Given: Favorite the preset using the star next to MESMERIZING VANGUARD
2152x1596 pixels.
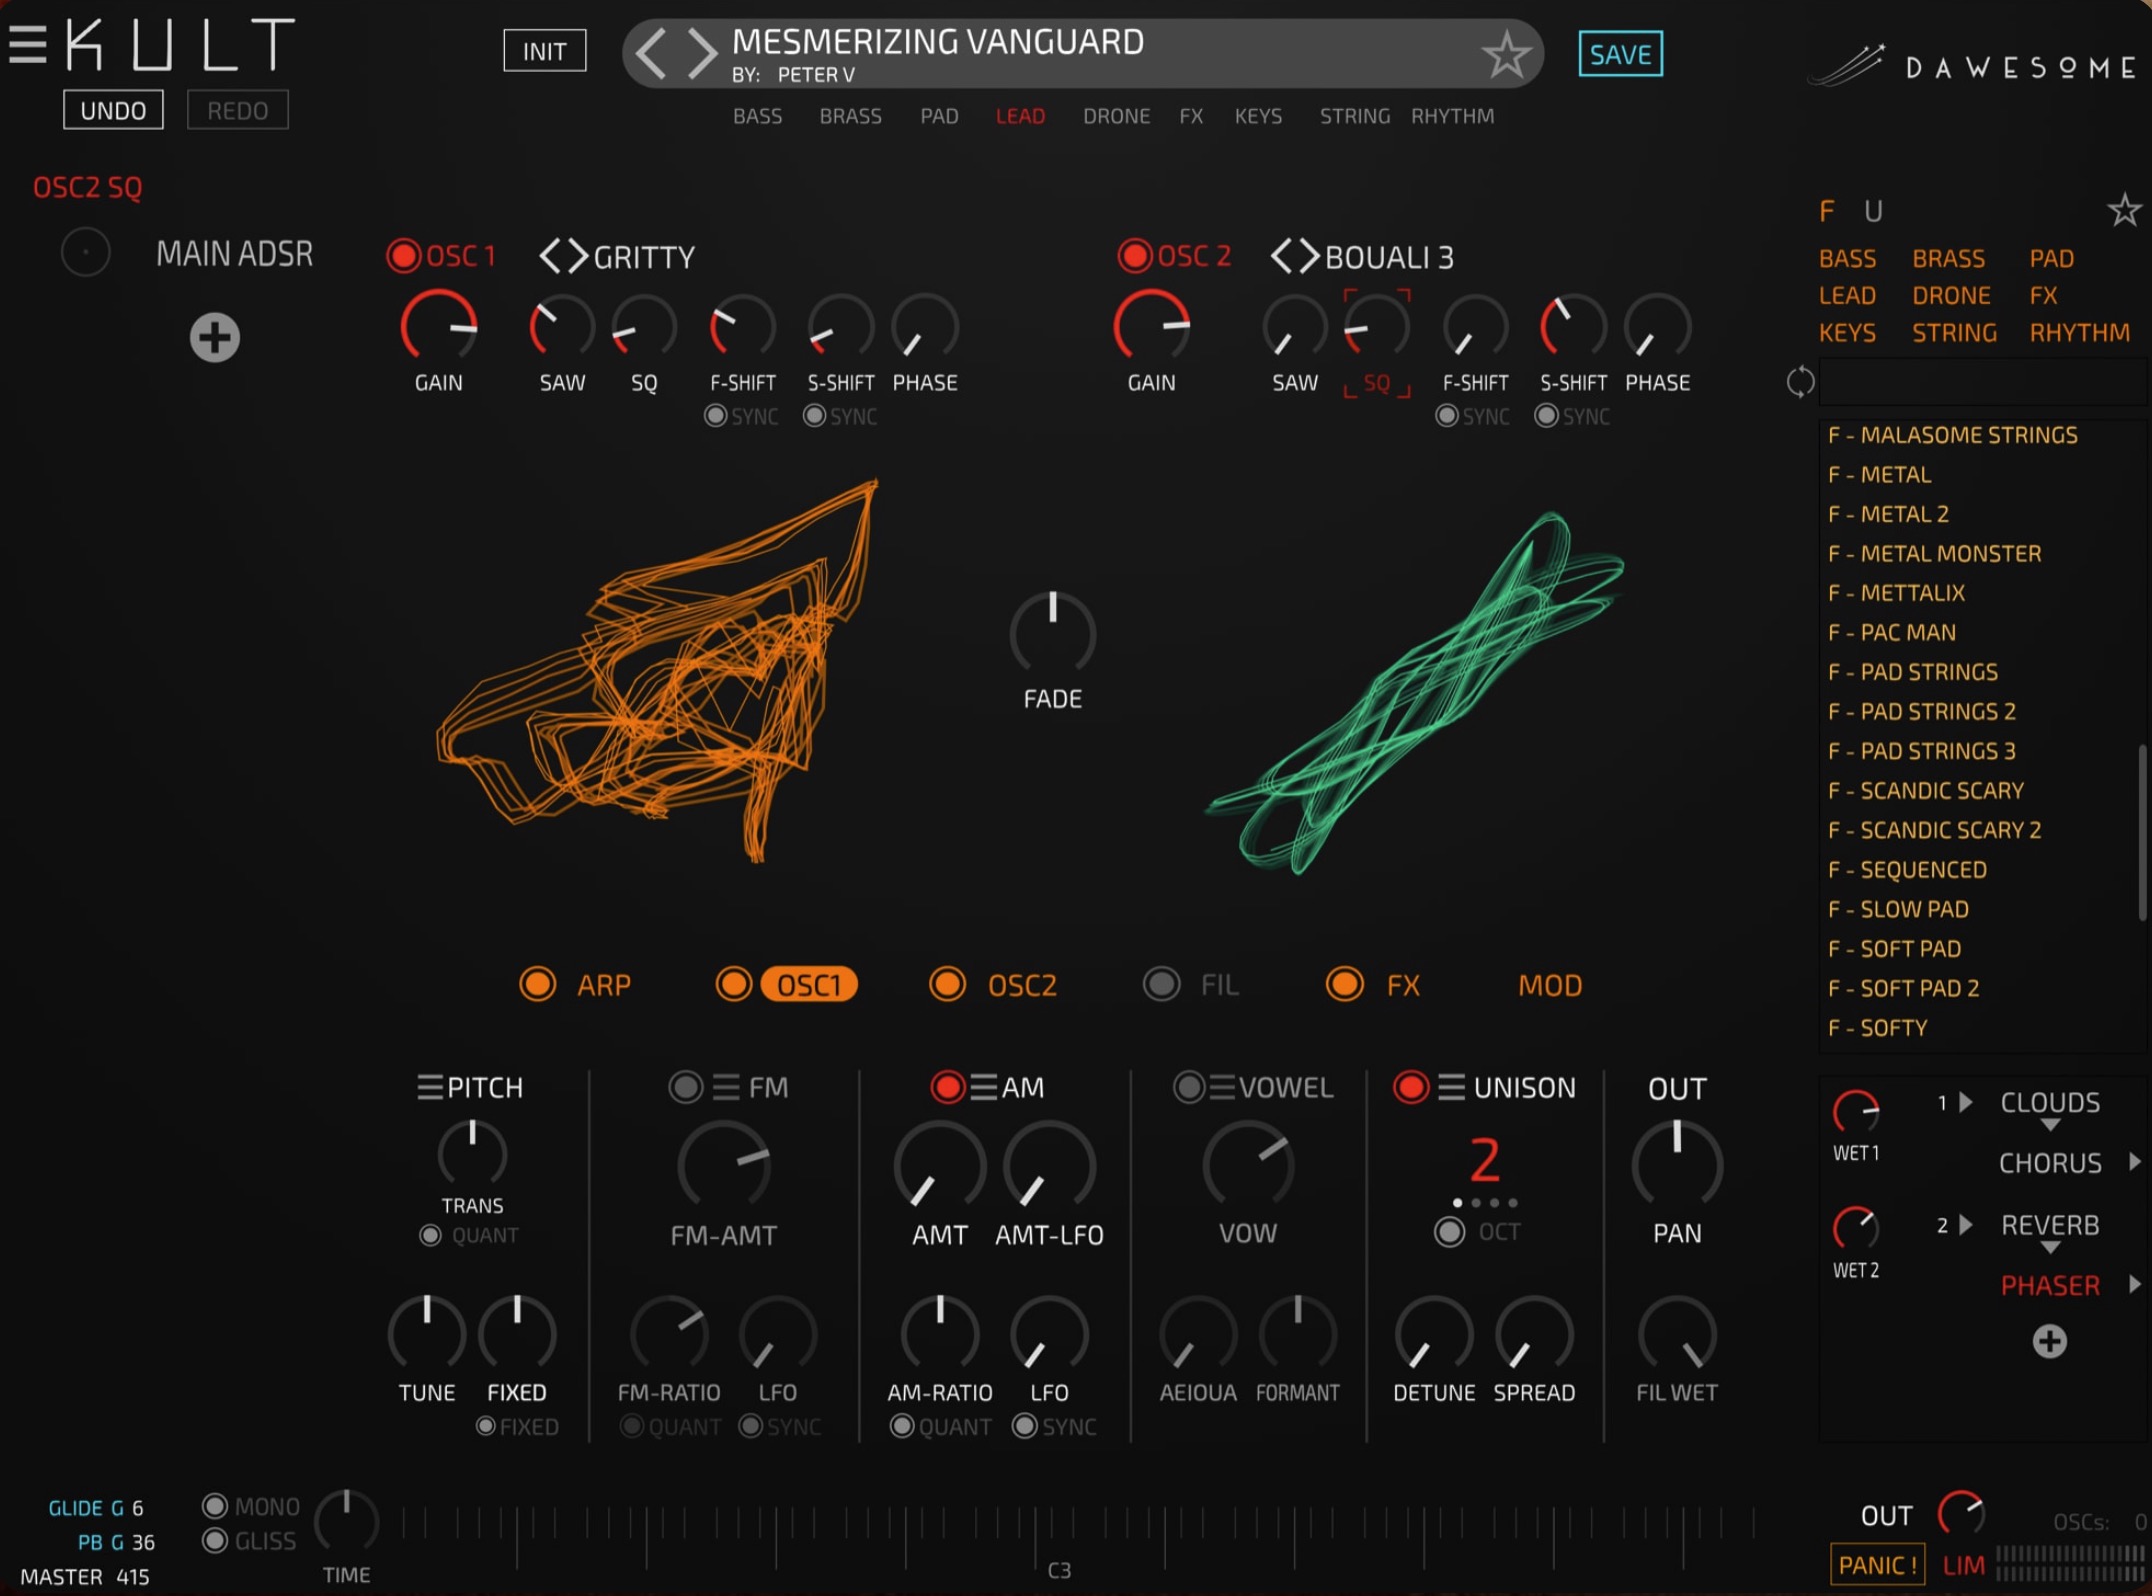Looking at the screenshot, I should pyautogui.click(x=1505, y=52).
